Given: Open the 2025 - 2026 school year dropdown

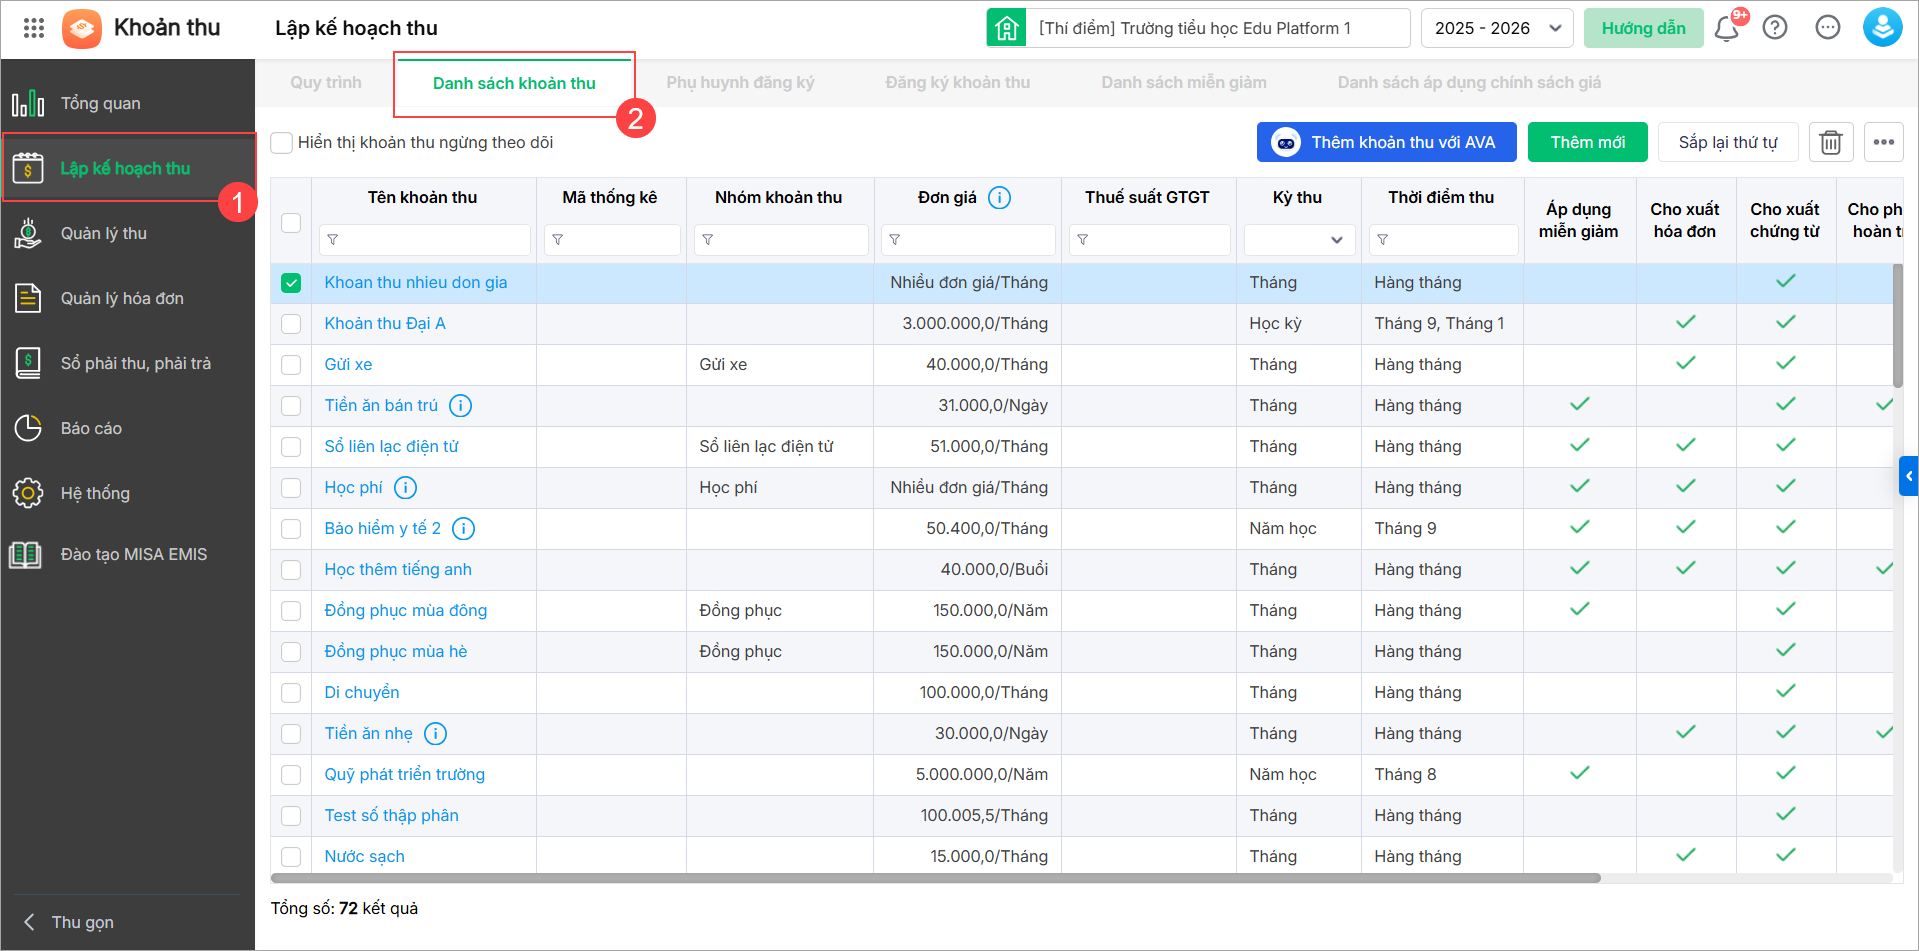Looking at the screenshot, I should 1496,28.
